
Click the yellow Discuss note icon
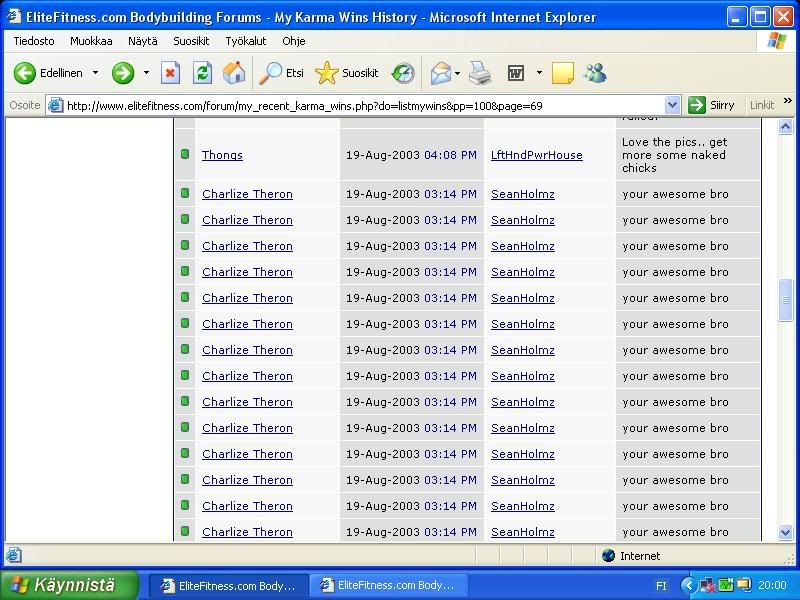(x=562, y=73)
